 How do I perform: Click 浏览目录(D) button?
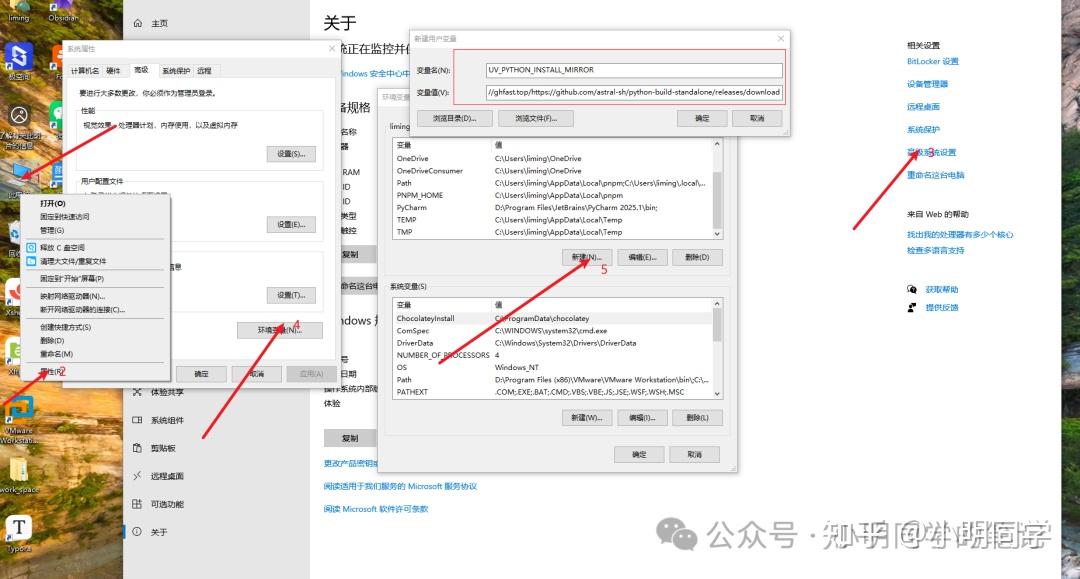[x=455, y=118]
